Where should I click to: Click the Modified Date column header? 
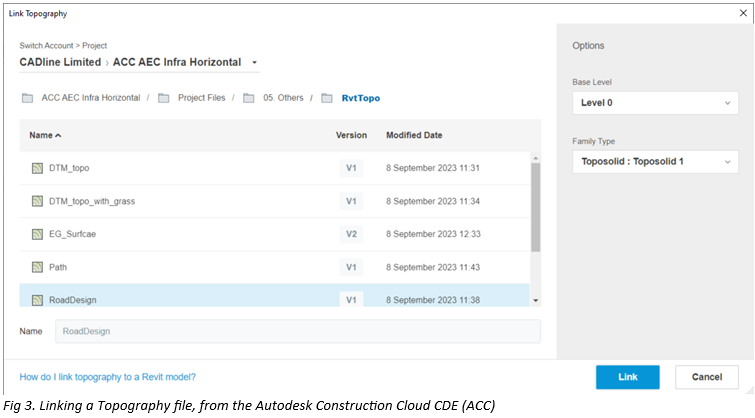click(x=414, y=135)
